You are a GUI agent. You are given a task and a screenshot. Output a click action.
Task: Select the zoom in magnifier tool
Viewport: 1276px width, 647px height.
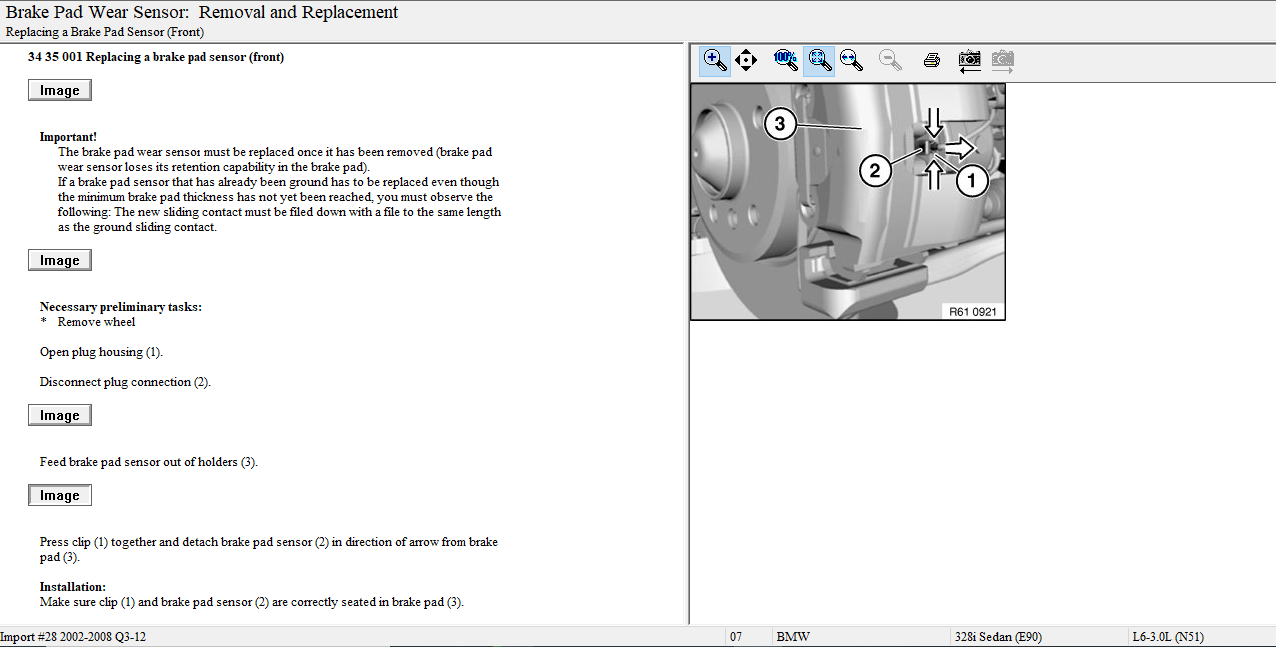[715, 61]
